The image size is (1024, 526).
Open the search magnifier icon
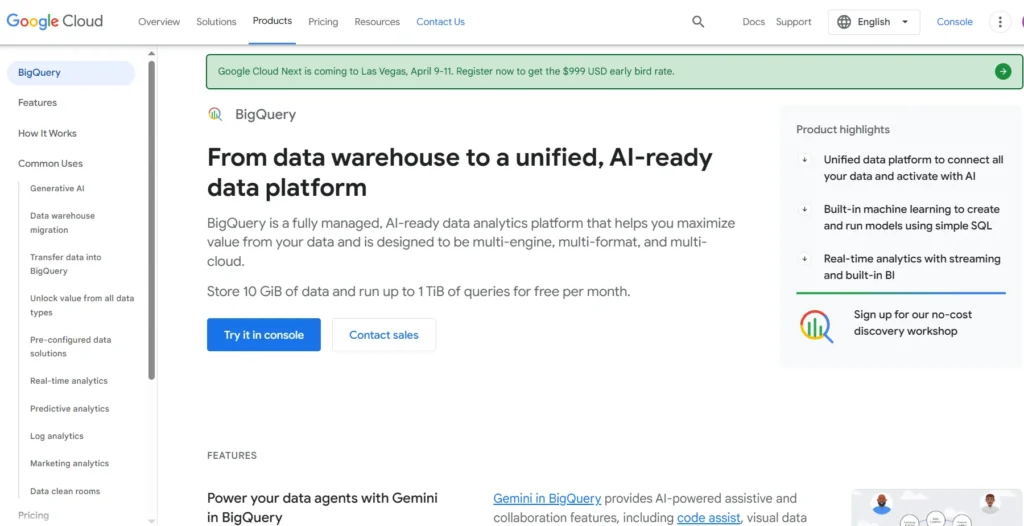click(x=698, y=22)
